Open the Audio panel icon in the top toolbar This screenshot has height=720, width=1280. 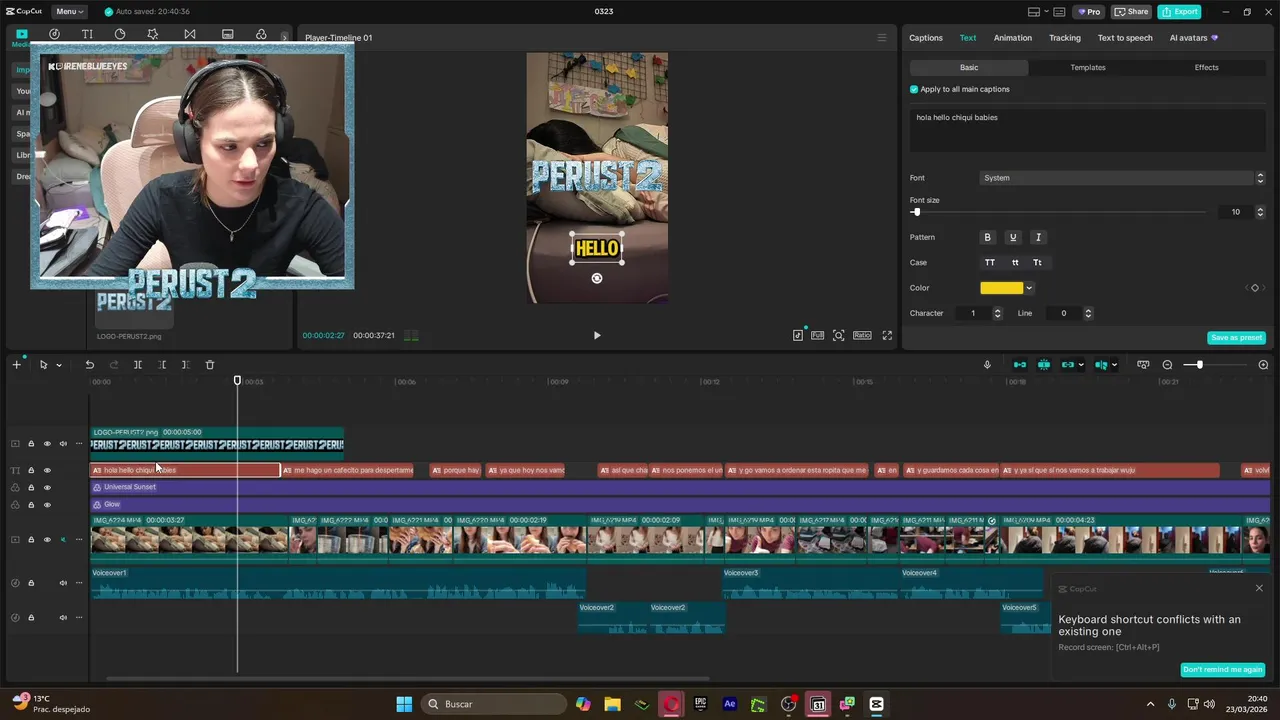(x=54, y=34)
